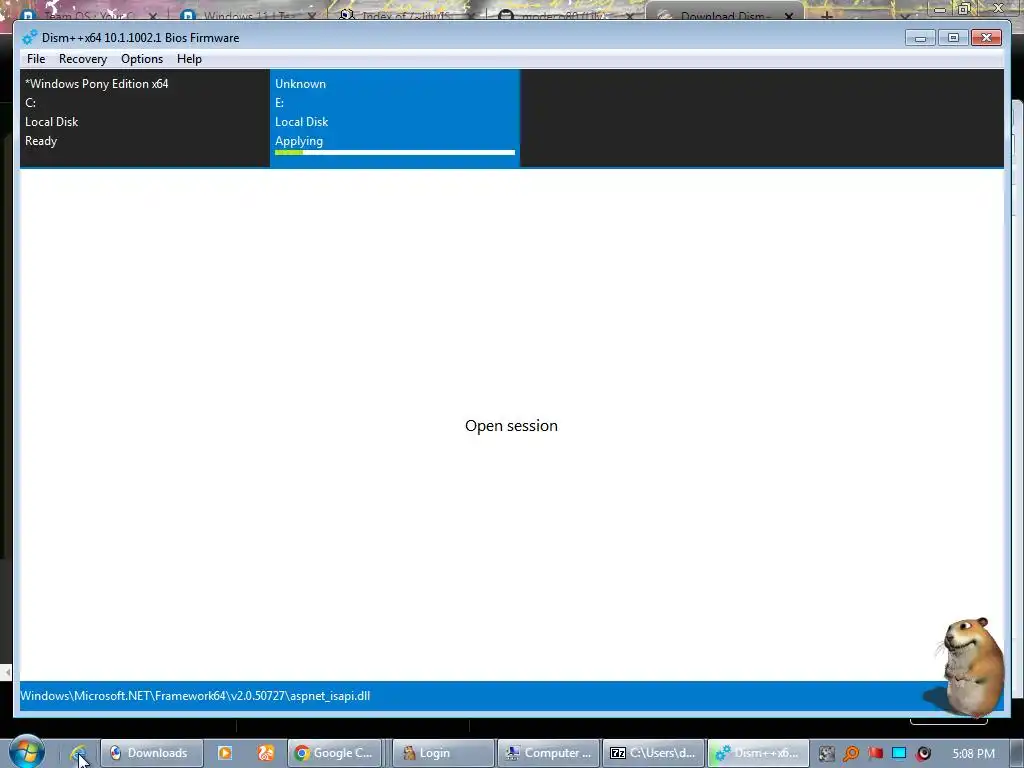Switch to Download Dism browser tab

click(x=725, y=13)
